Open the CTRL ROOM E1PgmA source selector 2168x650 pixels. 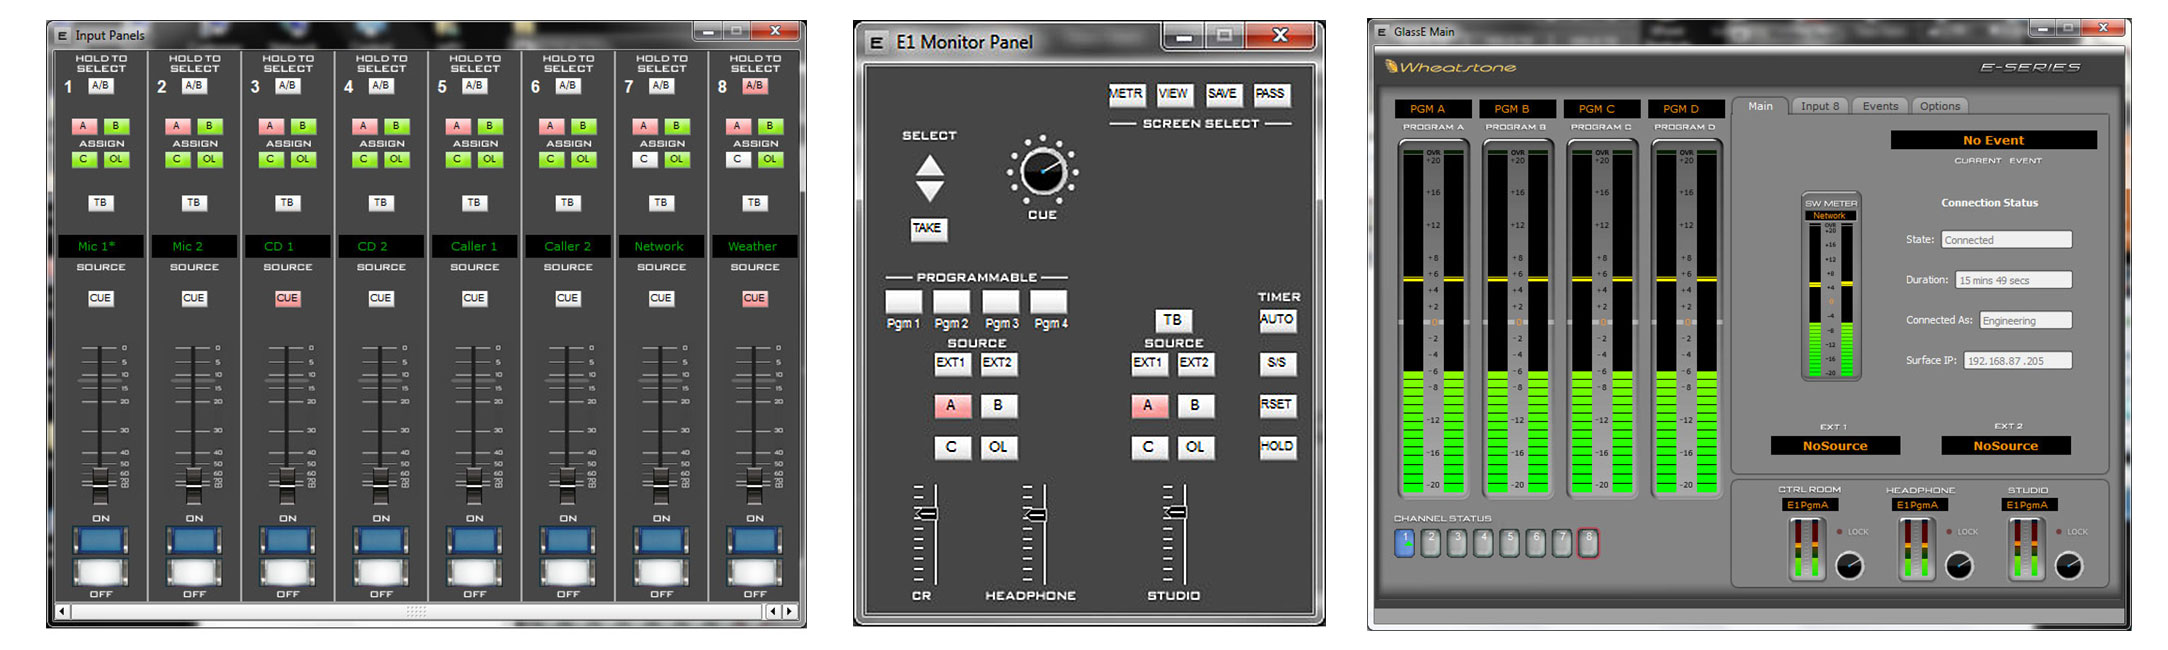coord(1808,505)
